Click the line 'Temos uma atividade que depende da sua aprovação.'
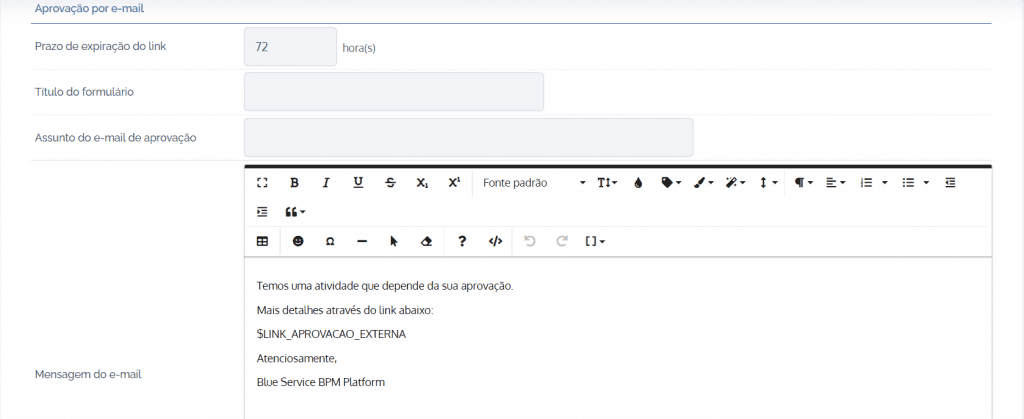The image size is (1024, 419). coord(385,286)
